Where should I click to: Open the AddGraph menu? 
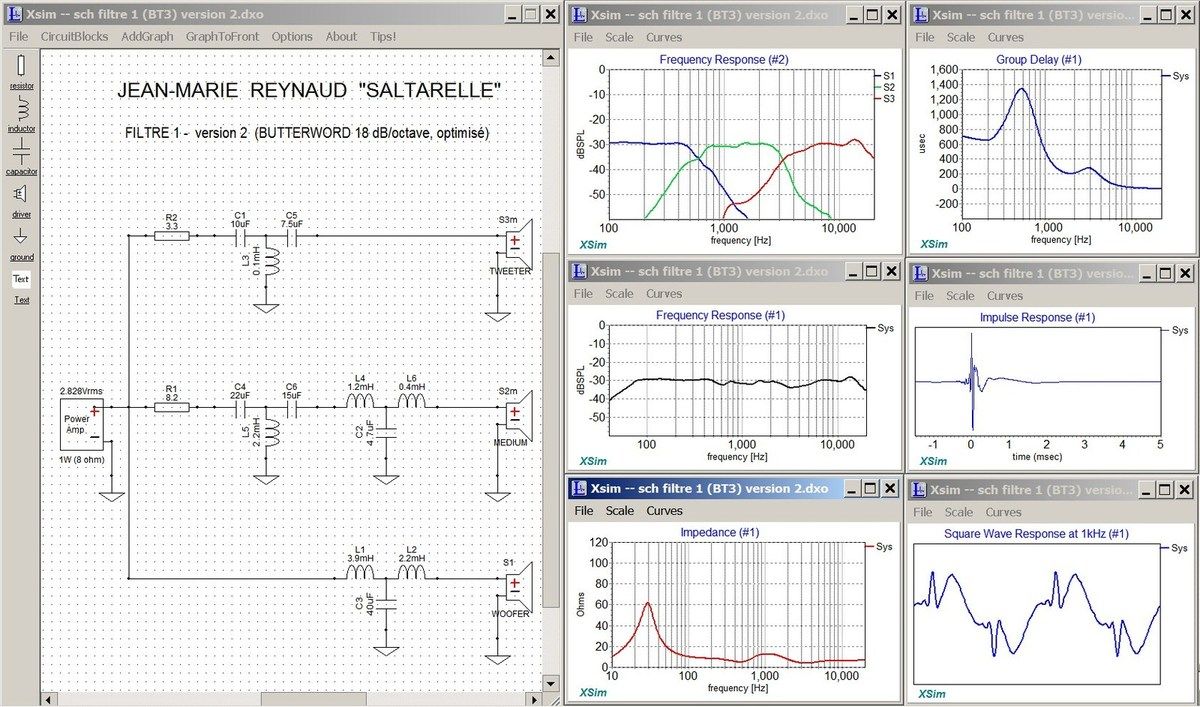147,36
